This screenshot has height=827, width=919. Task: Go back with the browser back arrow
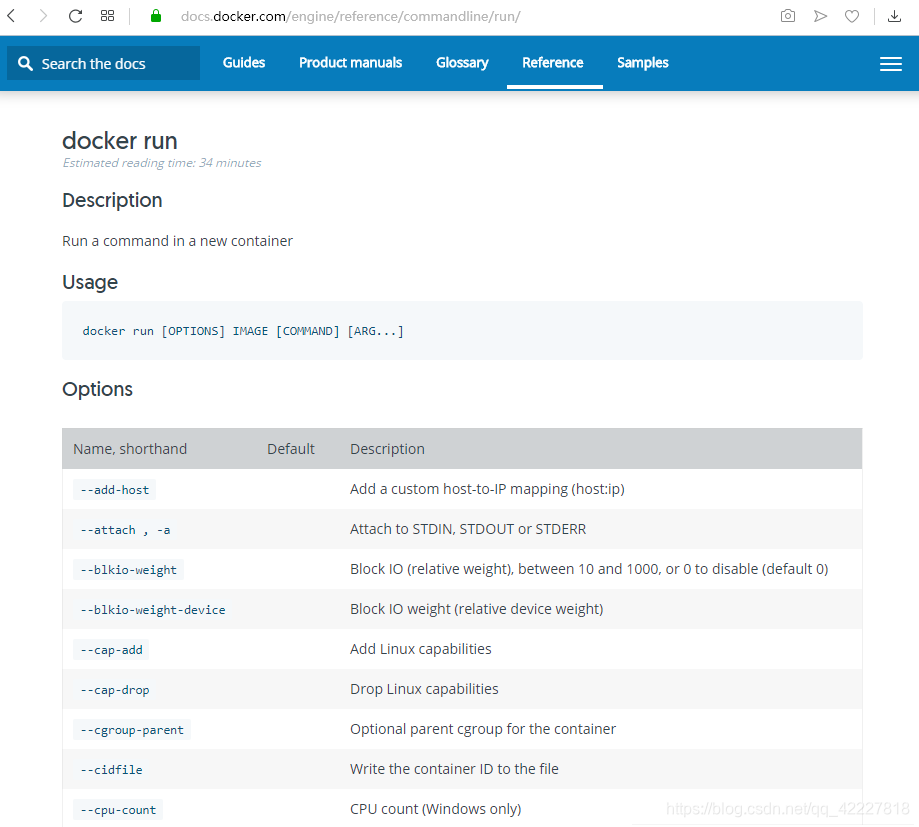(x=11, y=16)
